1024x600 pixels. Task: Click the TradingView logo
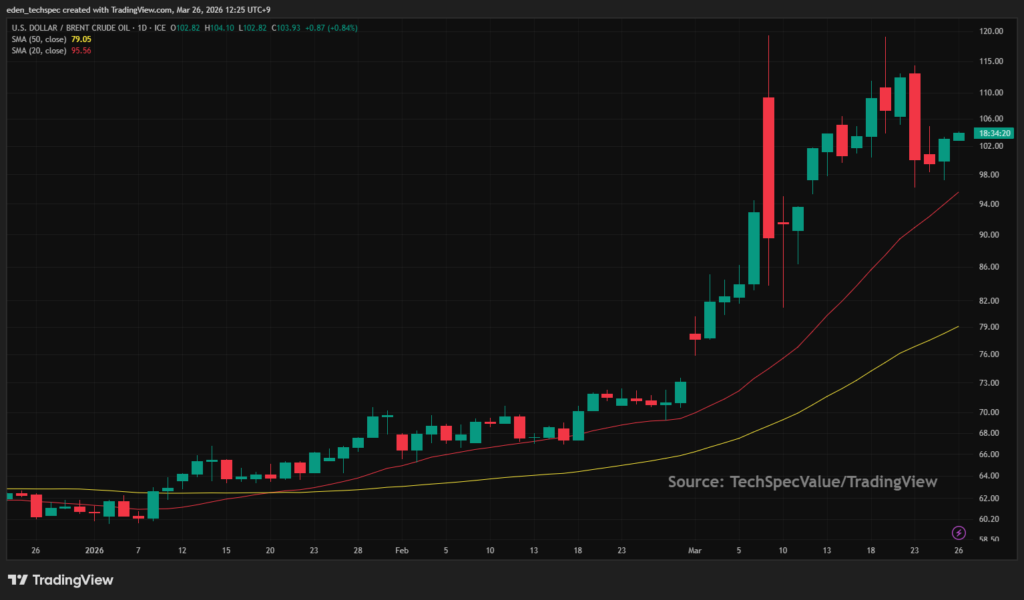60,580
